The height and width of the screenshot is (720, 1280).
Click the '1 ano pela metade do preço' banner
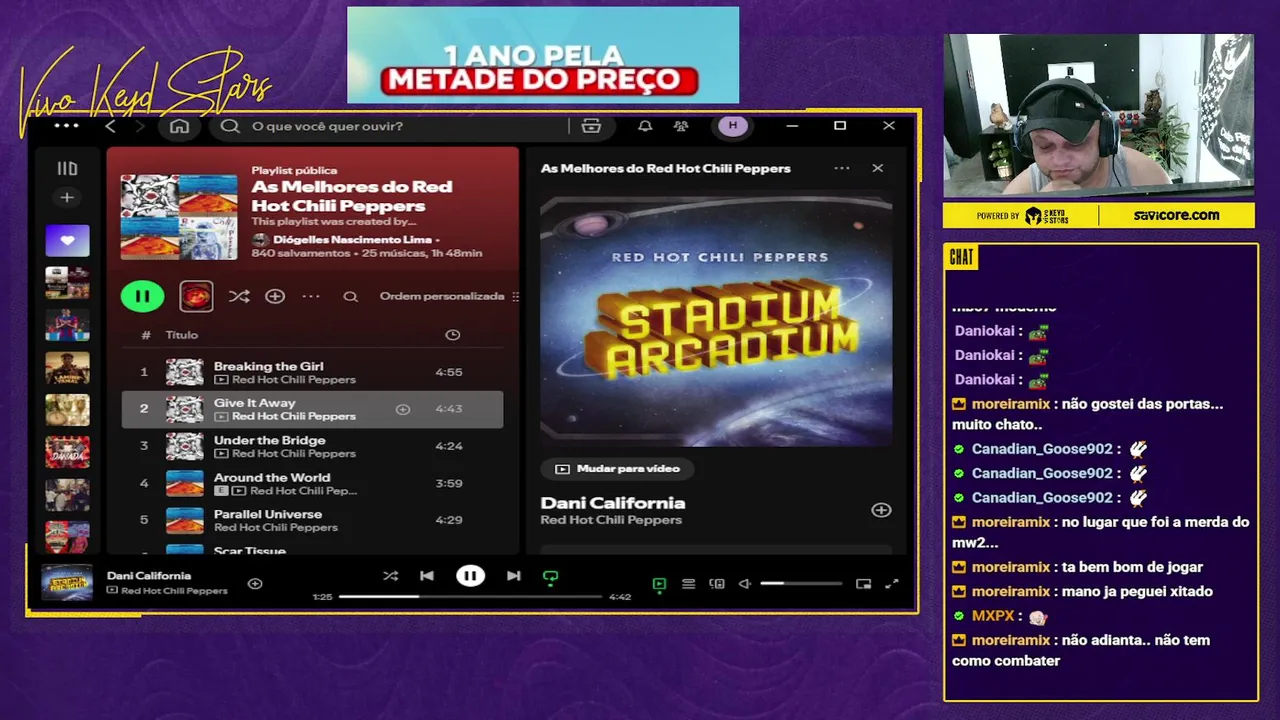coord(543,55)
